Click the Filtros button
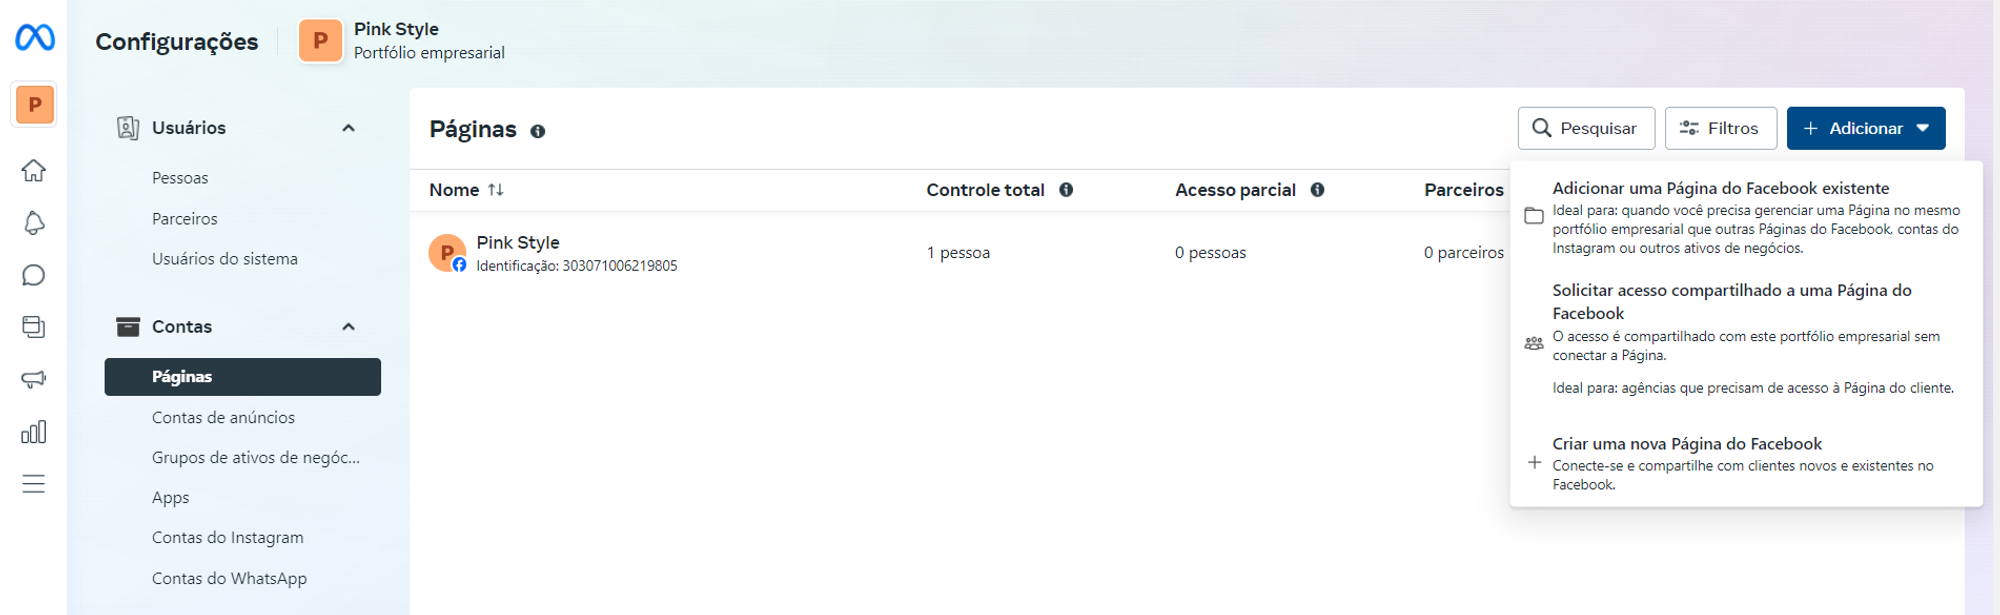This screenshot has height=615, width=2000. pos(1721,128)
